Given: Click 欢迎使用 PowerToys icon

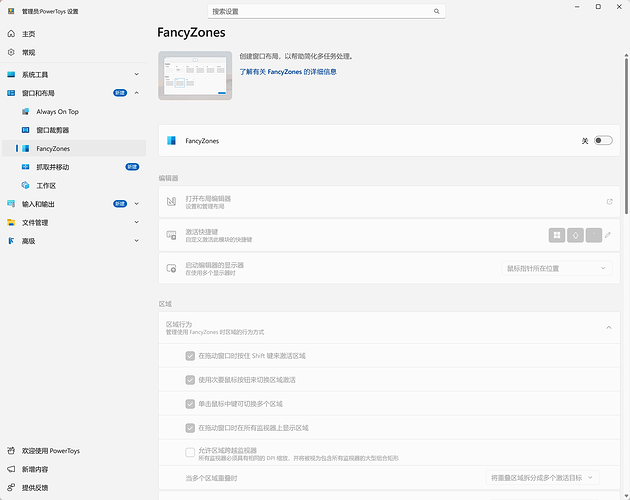Looking at the screenshot, I should point(11,451).
